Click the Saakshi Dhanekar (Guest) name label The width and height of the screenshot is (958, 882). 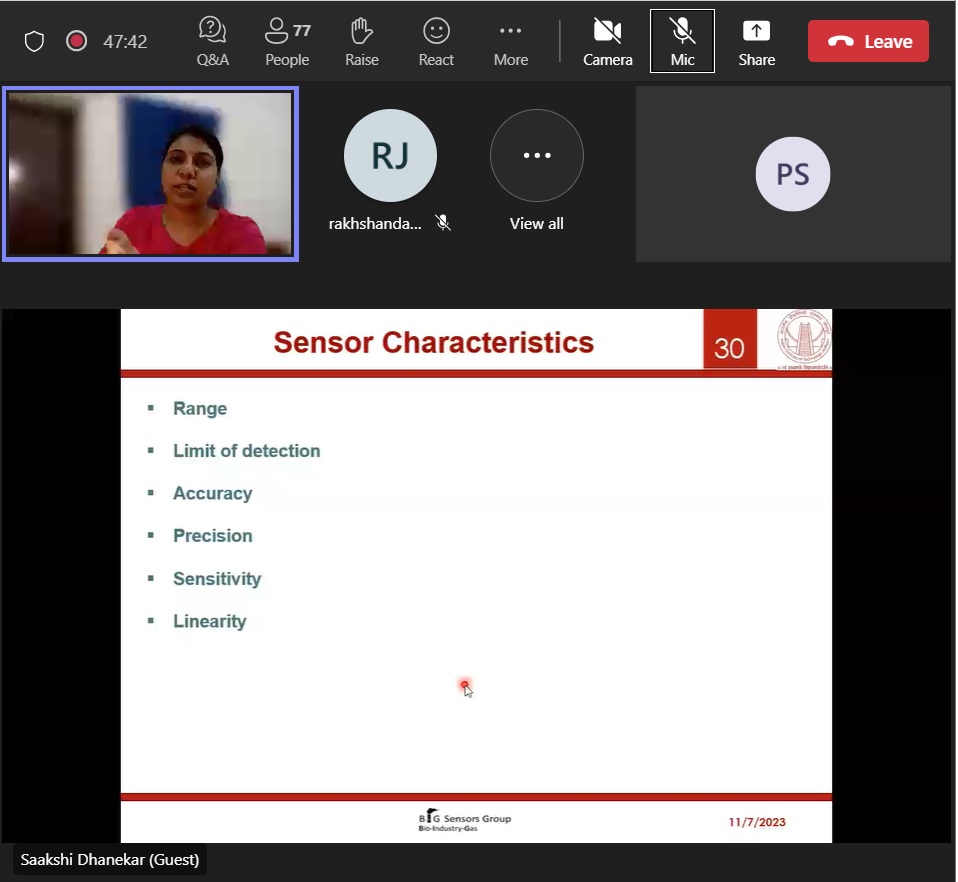(110, 859)
